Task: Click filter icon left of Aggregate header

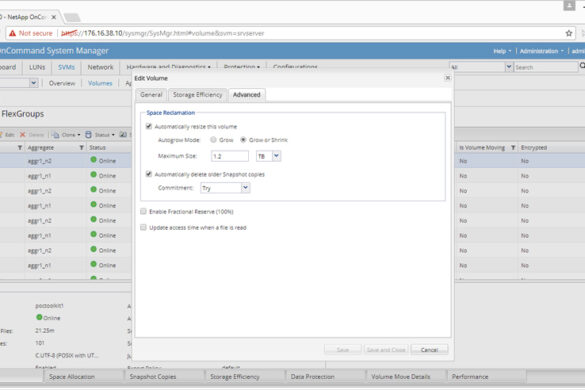Action: pos(20,148)
